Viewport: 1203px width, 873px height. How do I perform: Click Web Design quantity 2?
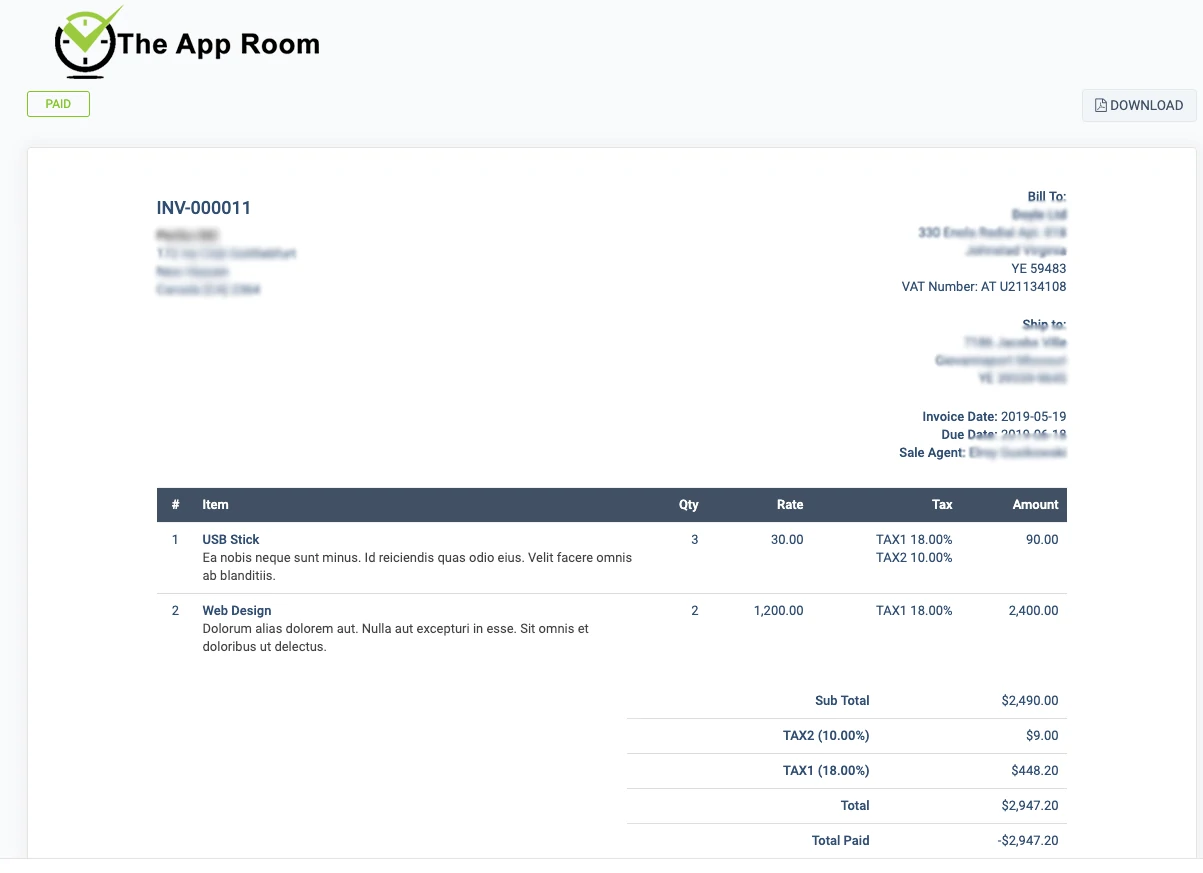(x=695, y=611)
